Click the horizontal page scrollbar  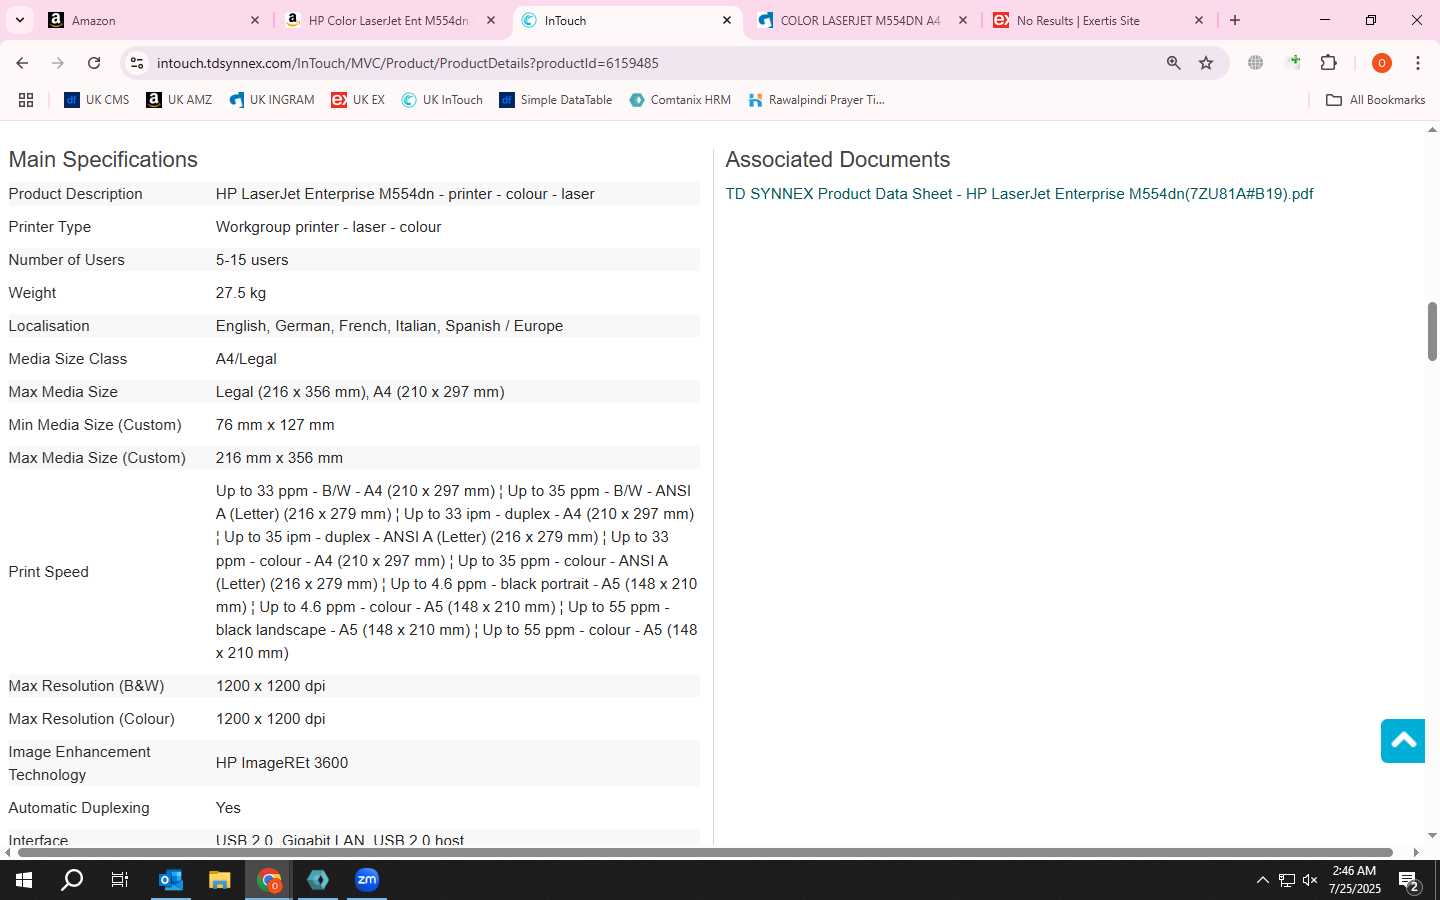coord(704,853)
